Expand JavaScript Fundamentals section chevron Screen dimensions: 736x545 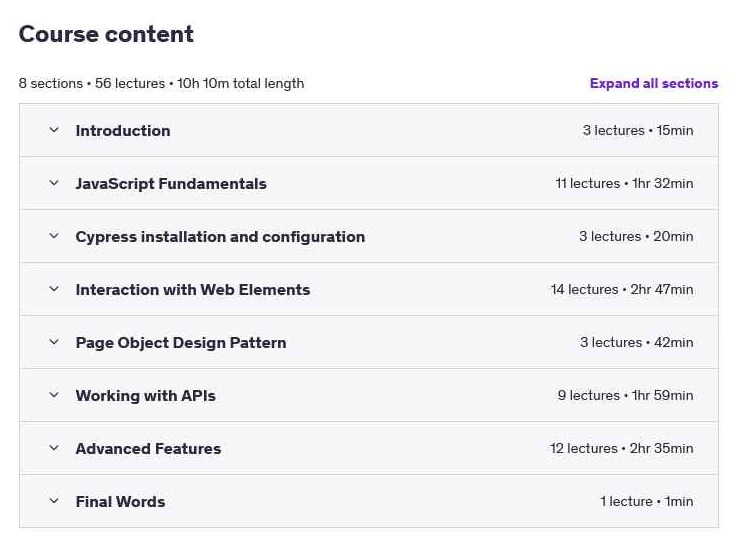point(54,183)
